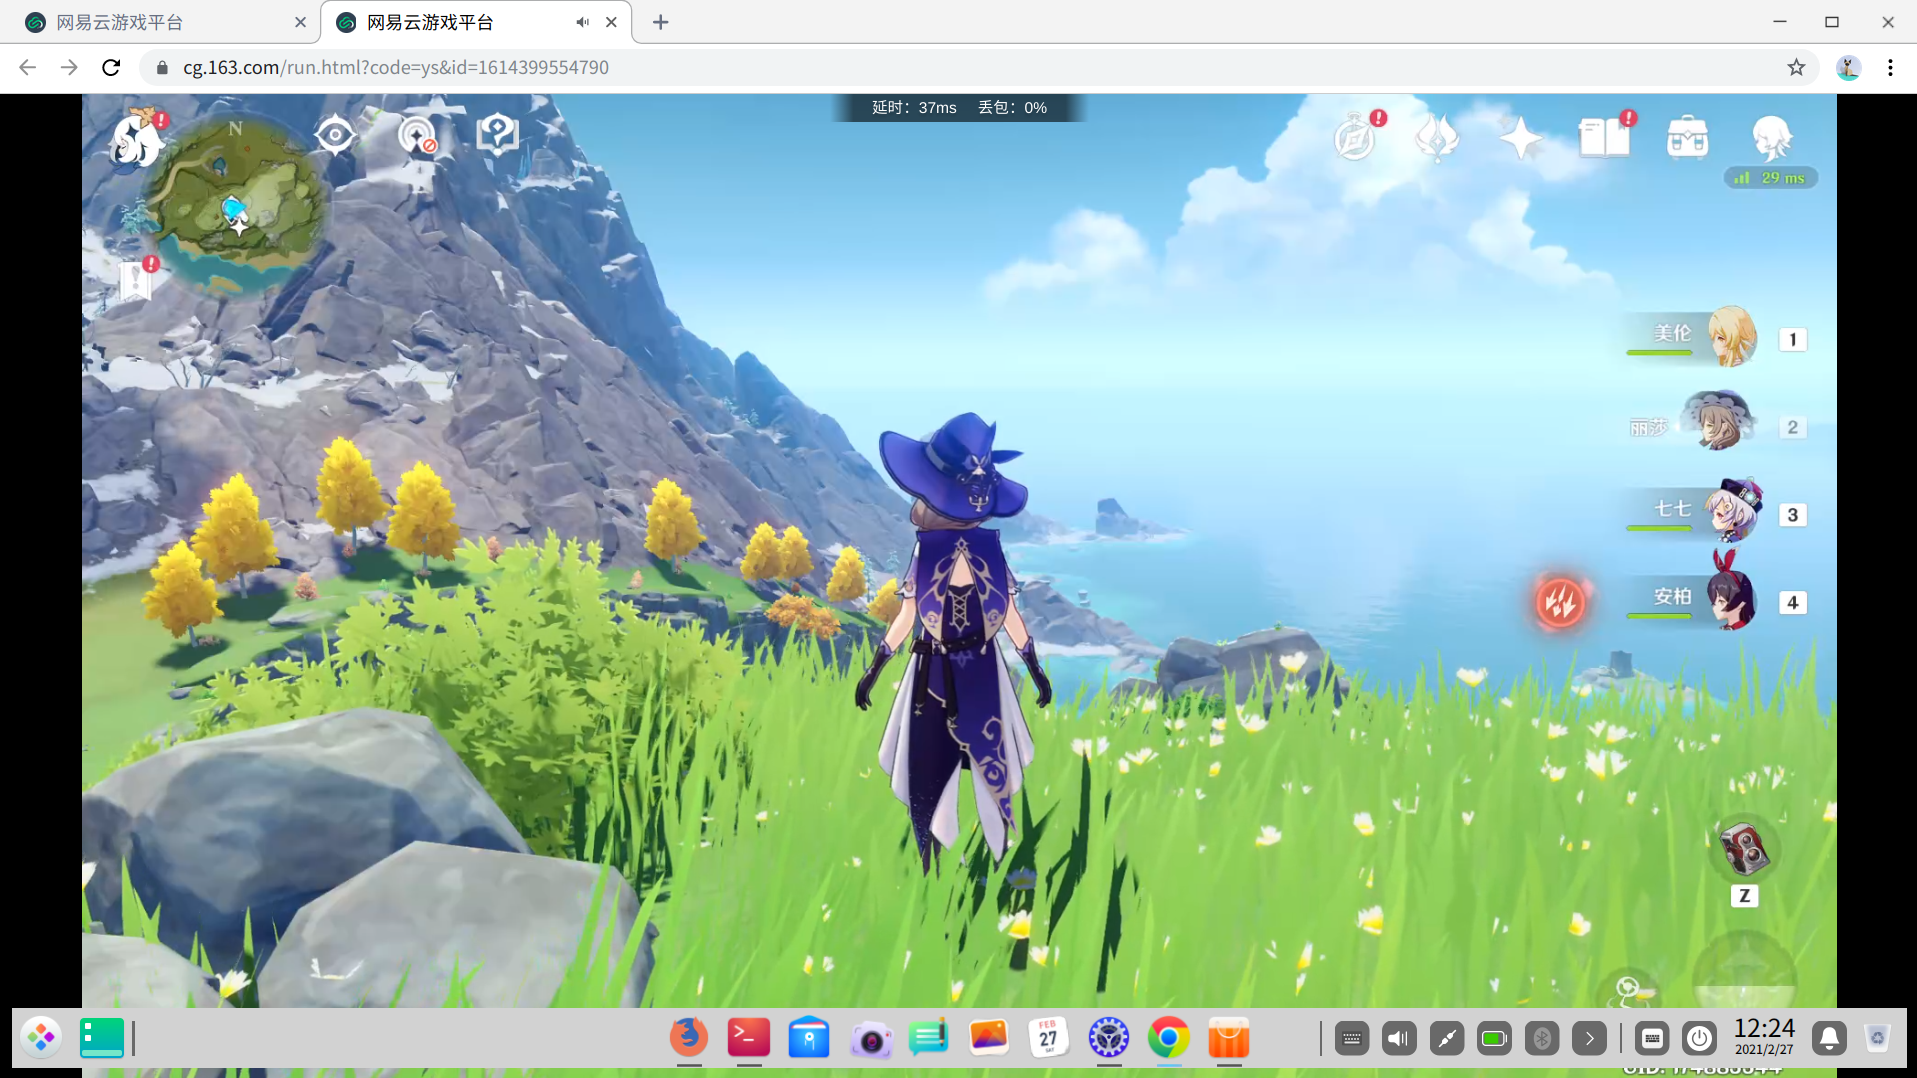Select the active 网易云游戏平台 tab playing audio

(475, 22)
